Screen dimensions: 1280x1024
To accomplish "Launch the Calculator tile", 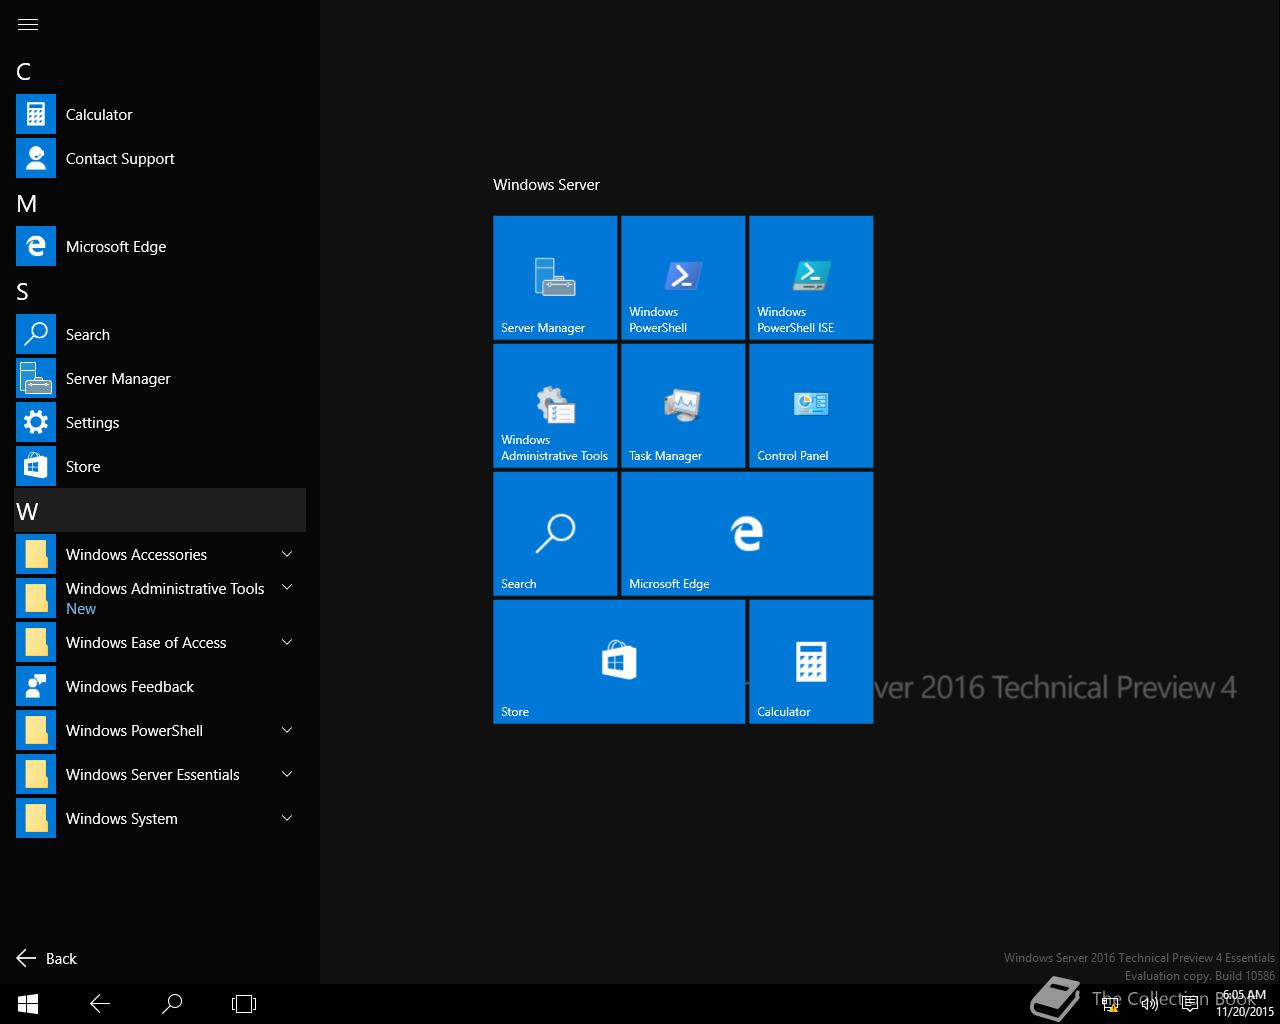I will pos(811,662).
